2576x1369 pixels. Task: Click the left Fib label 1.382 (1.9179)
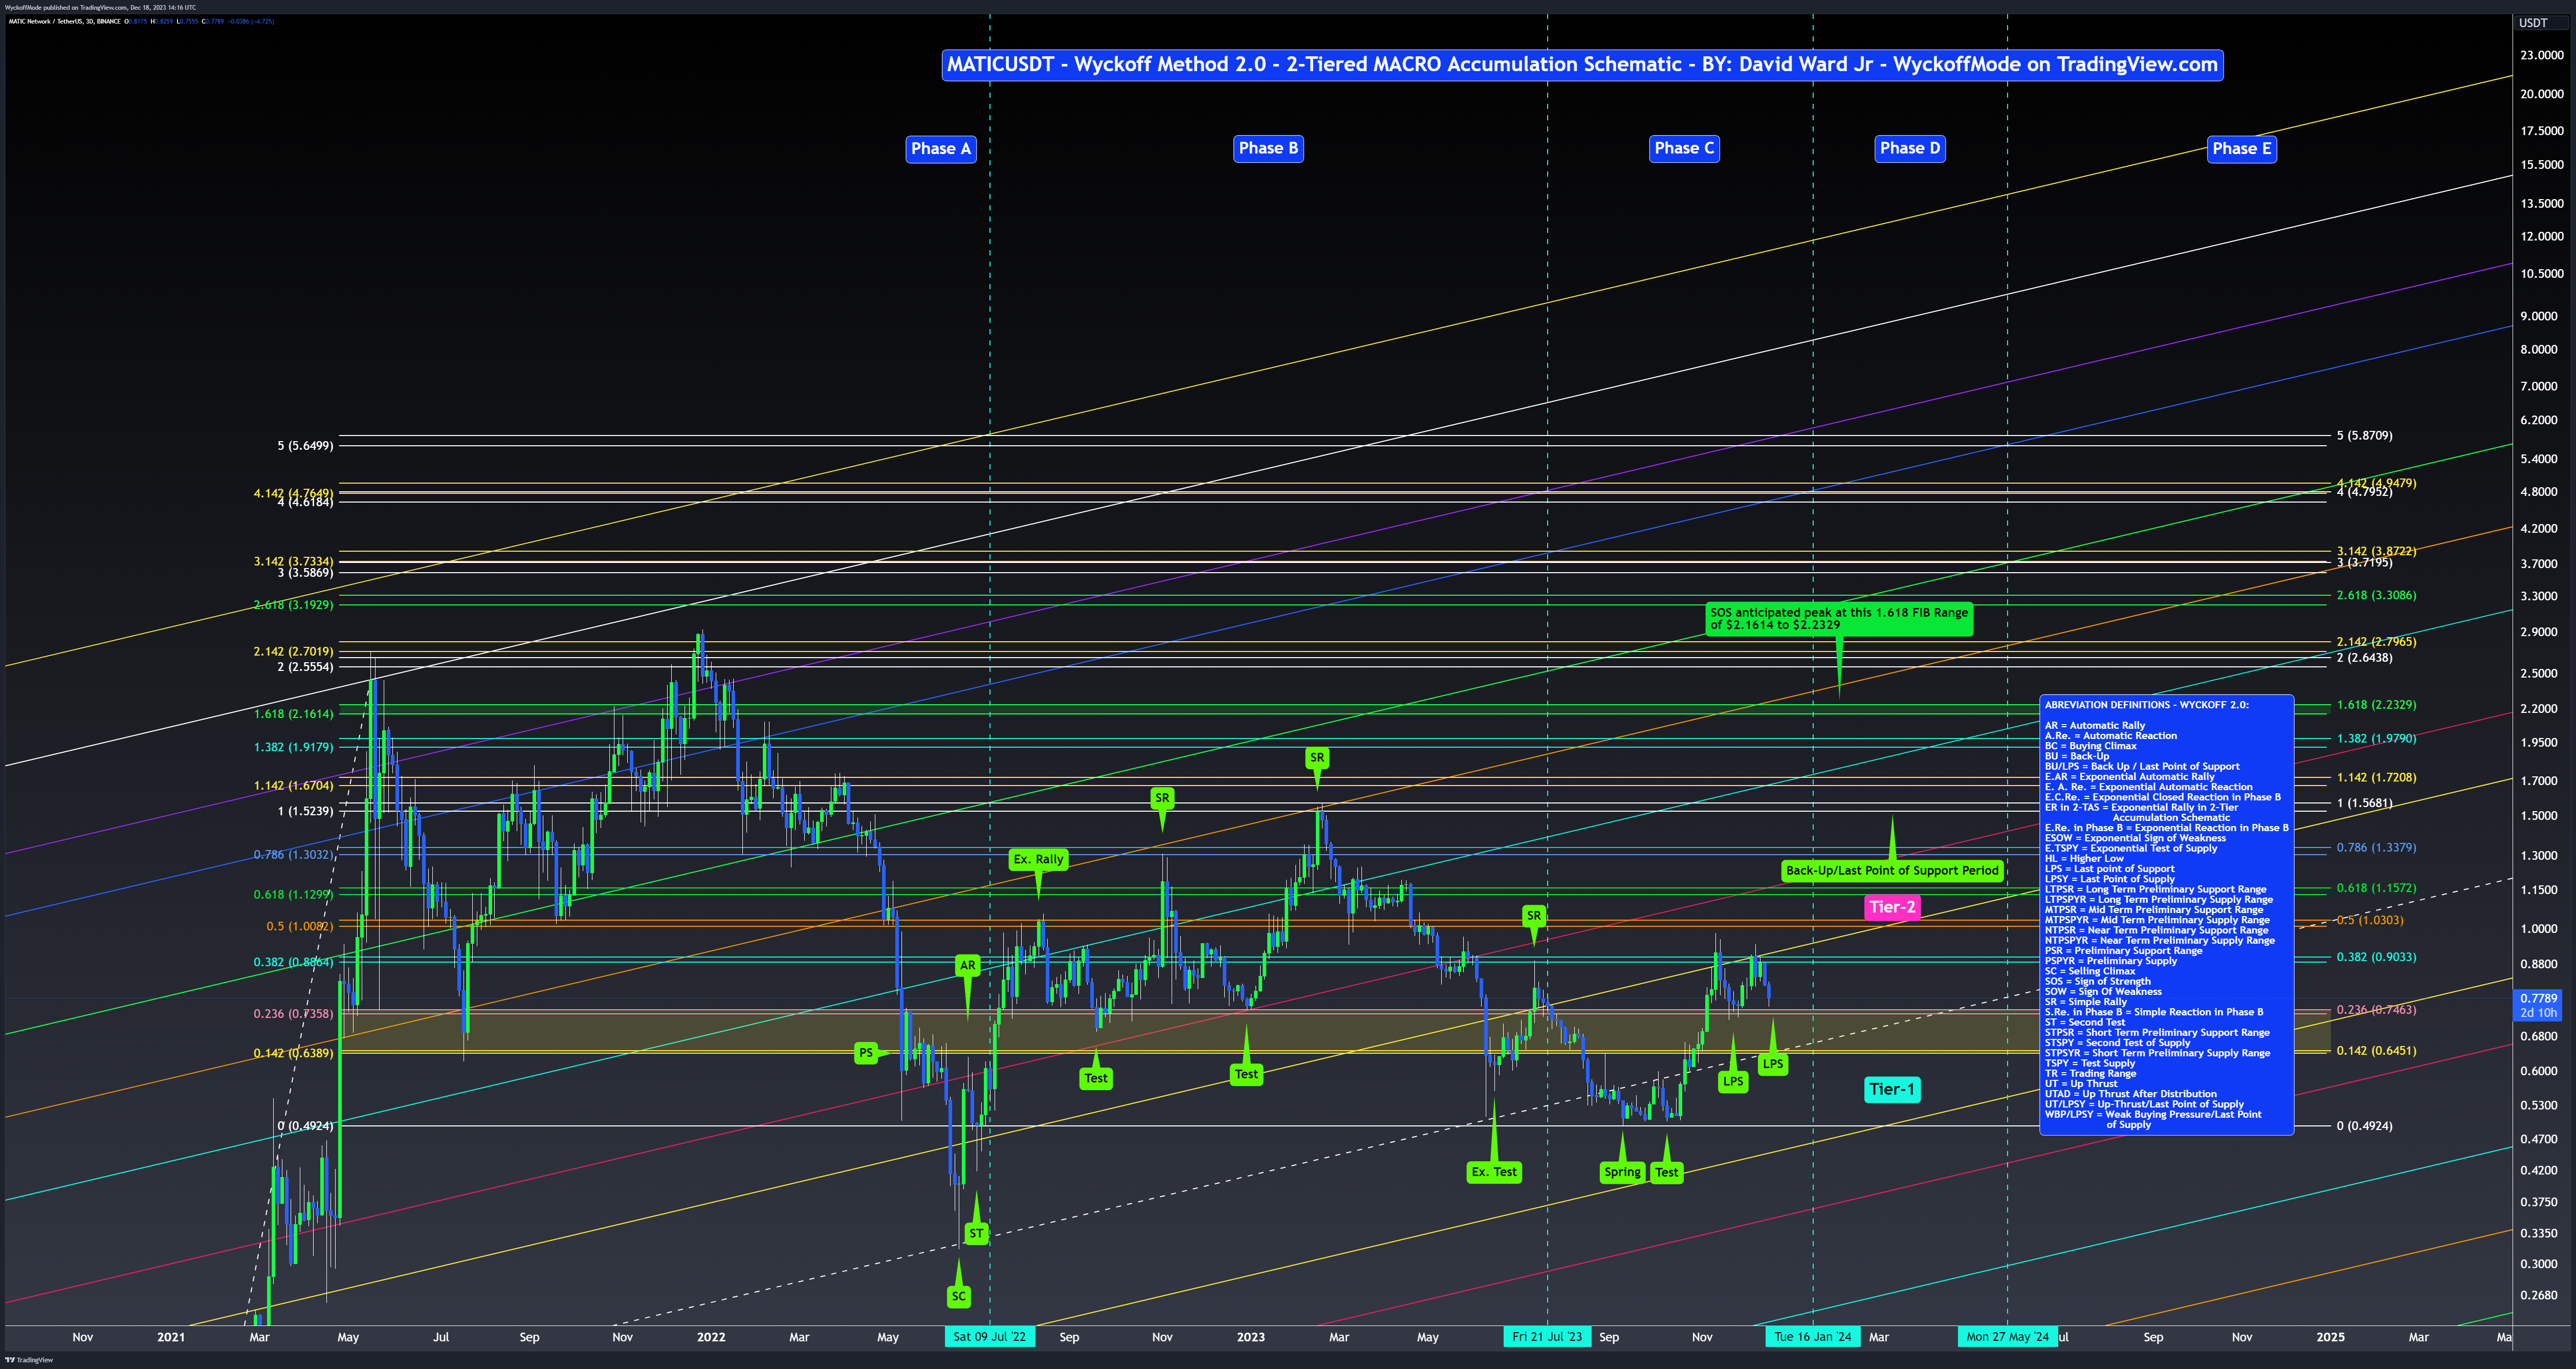293,747
